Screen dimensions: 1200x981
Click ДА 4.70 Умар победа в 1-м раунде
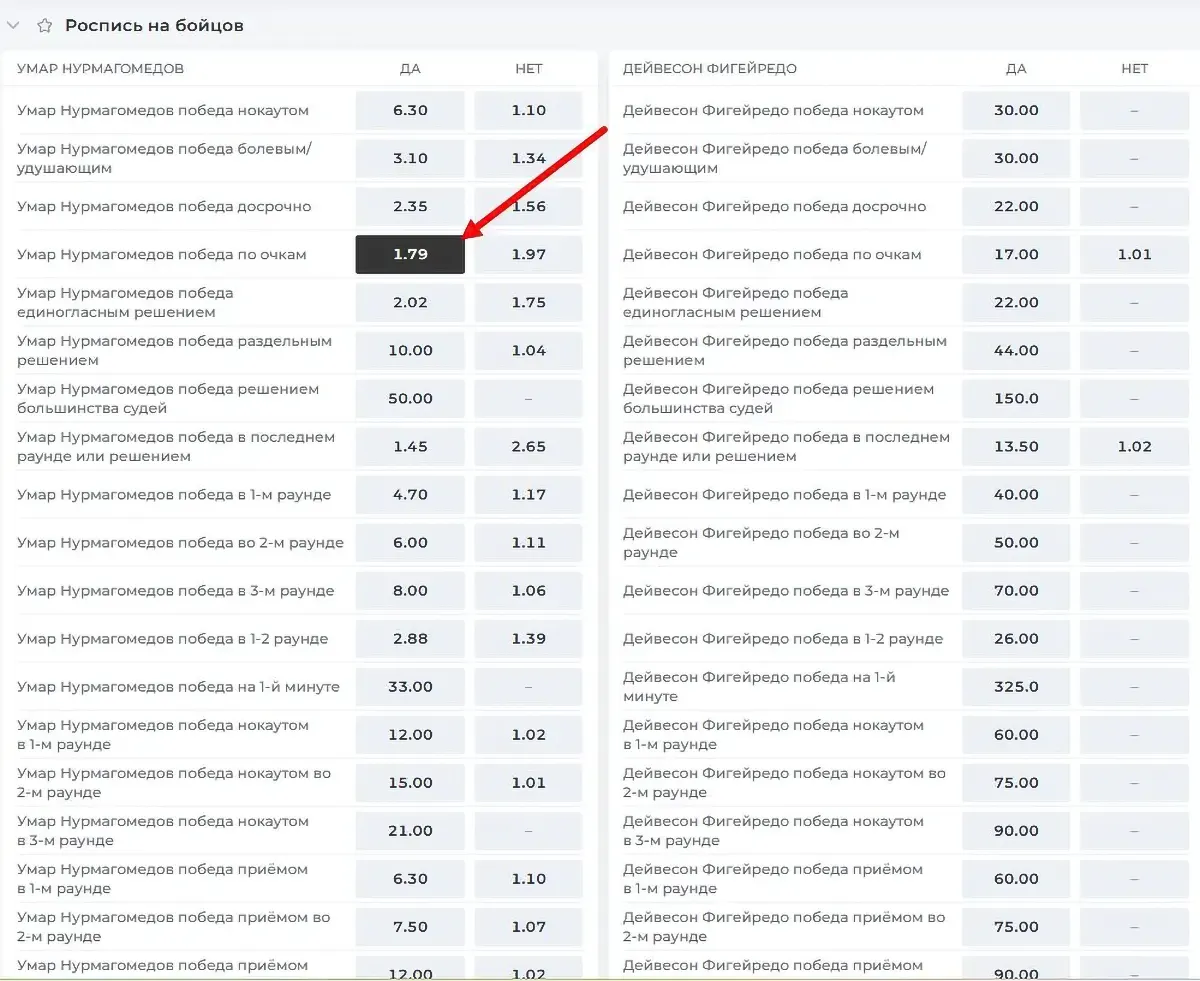[x=410, y=494]
